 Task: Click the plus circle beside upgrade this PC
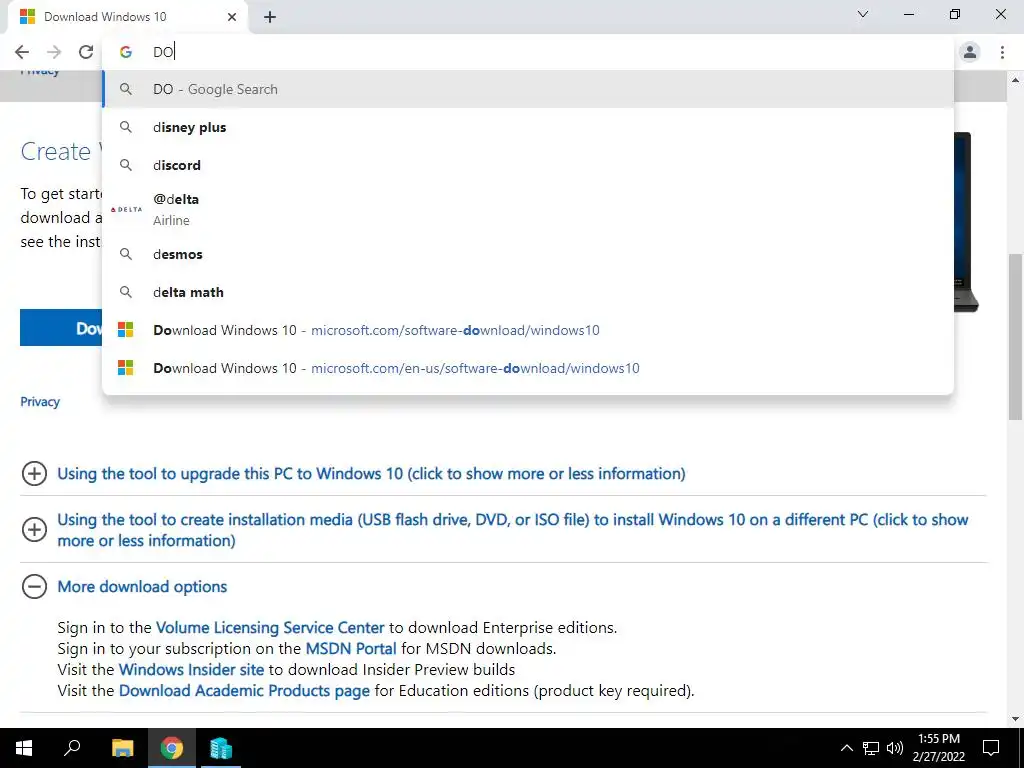pos(34,473)
